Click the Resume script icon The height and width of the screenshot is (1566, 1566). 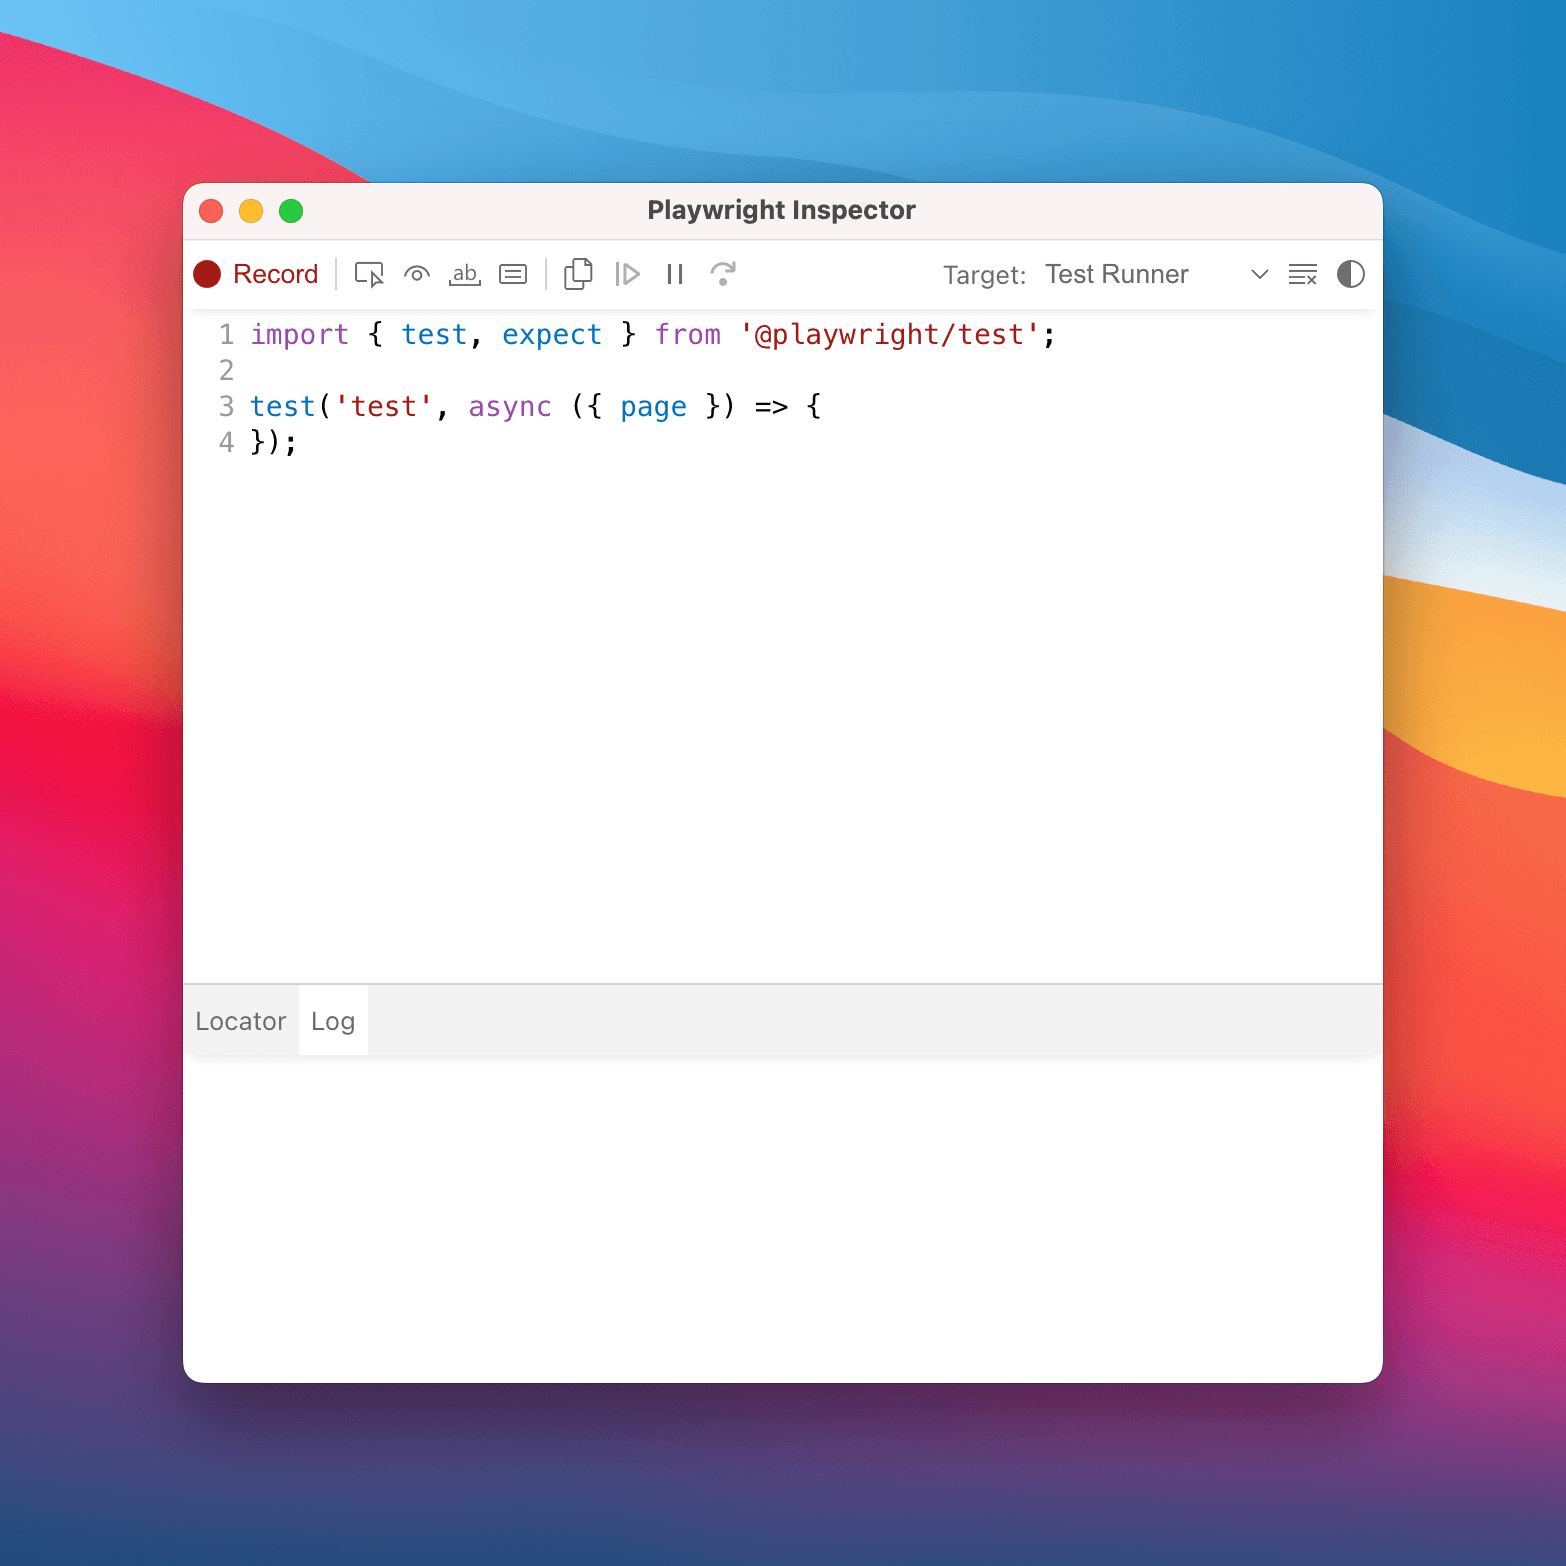(x=628, y=274)
